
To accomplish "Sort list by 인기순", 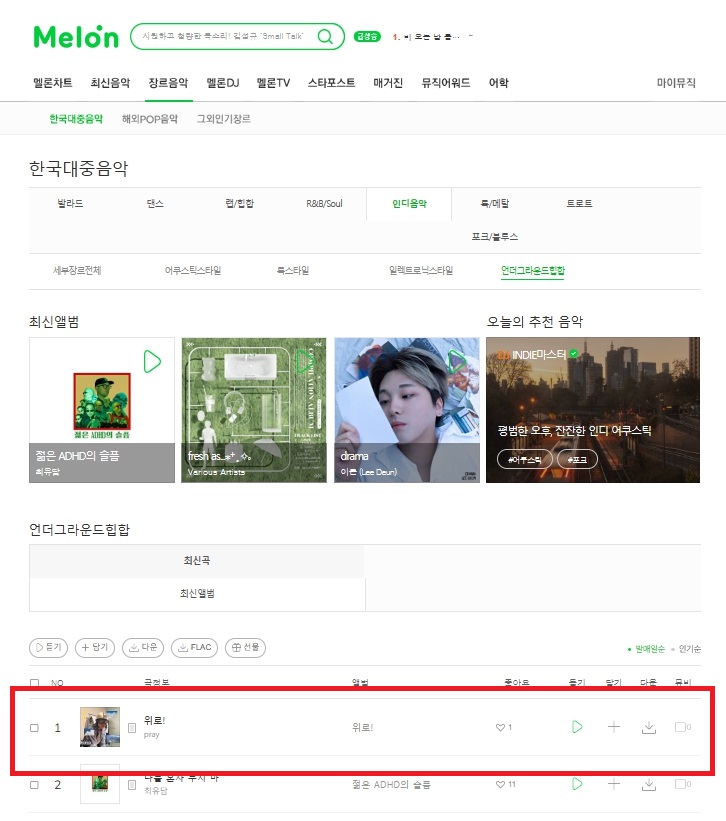I will [x=689, y=649].
